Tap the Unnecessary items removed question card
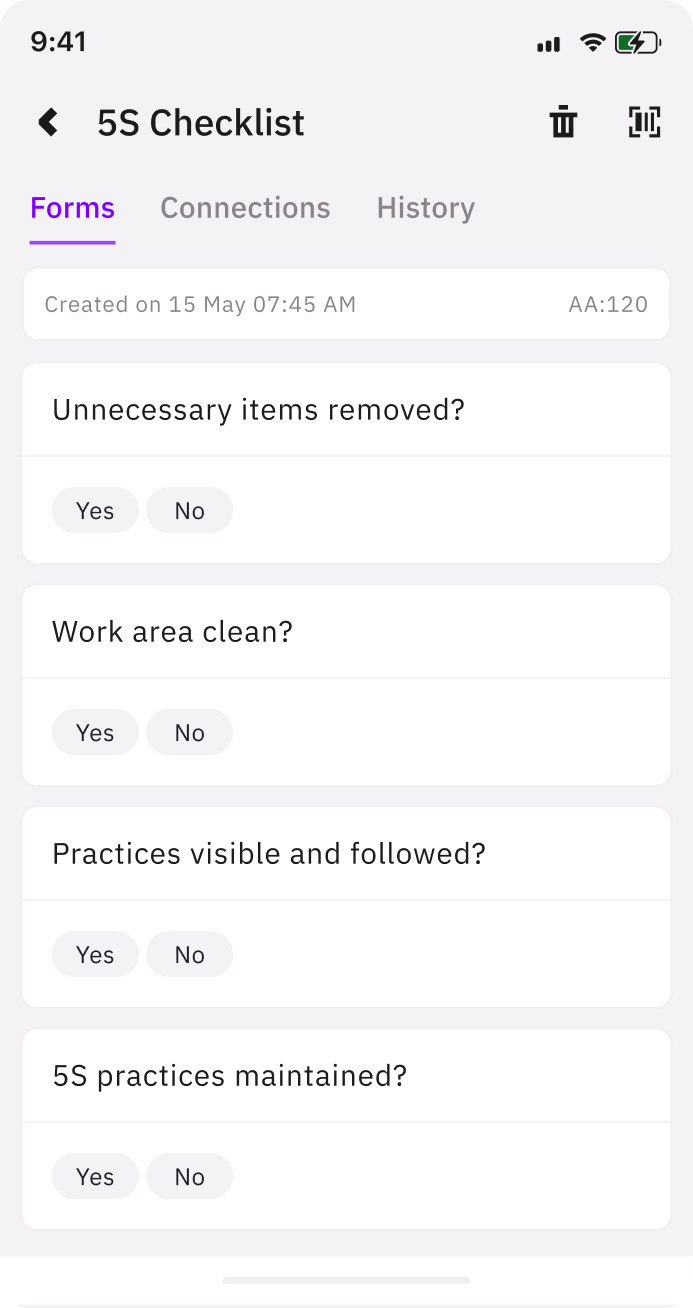693x1308 pixels. [x=346, y=409]
